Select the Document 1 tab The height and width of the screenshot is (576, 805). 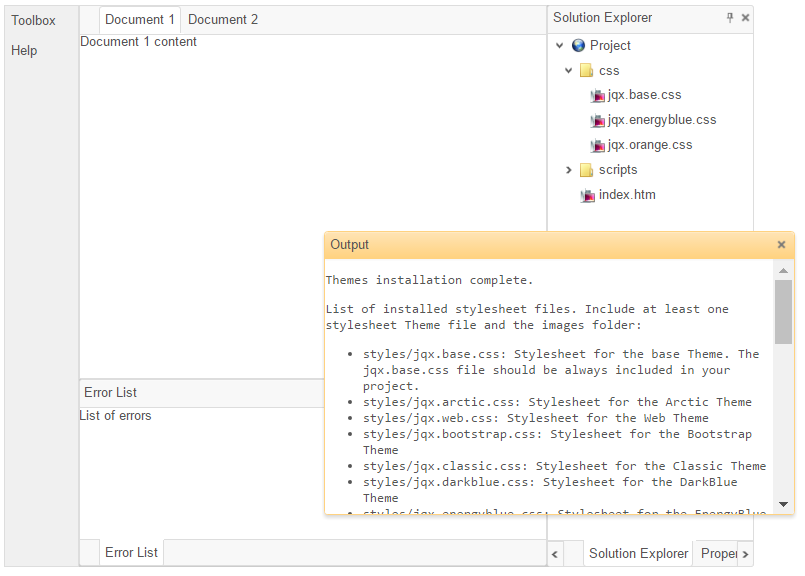140,20
